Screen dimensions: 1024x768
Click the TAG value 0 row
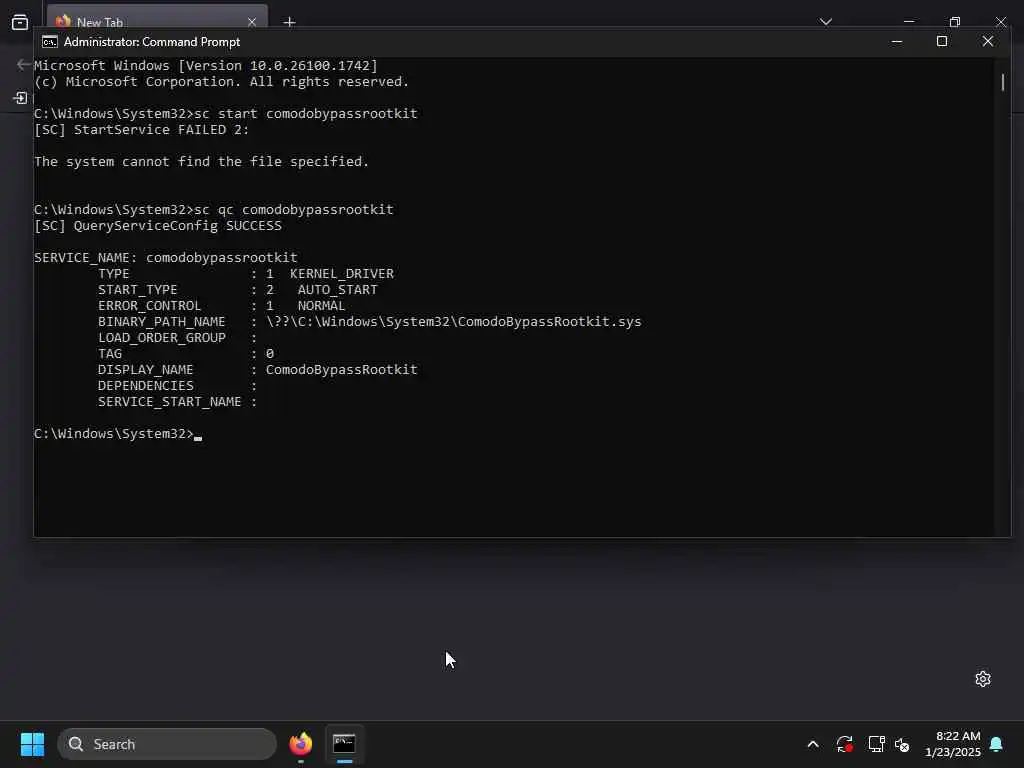[x=186, y=353]
